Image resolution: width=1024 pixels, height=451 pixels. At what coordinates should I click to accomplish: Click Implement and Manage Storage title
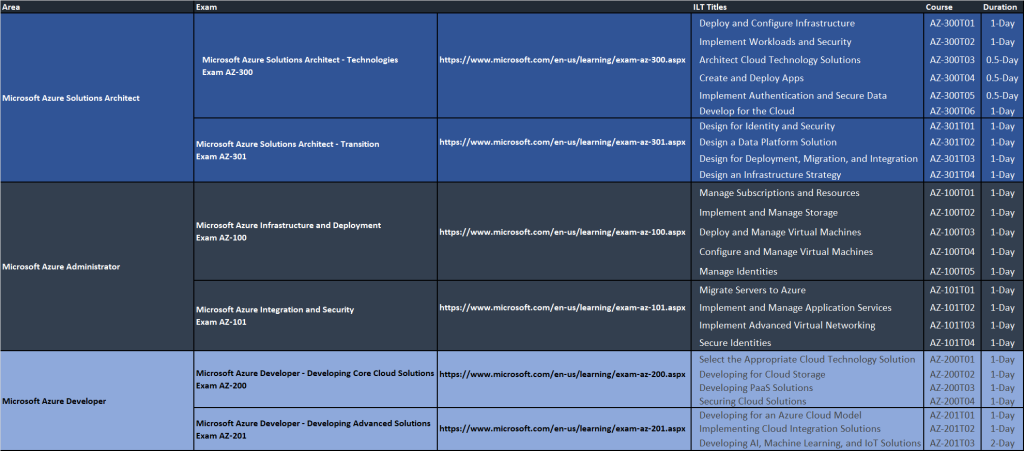[x=768, y=212]
